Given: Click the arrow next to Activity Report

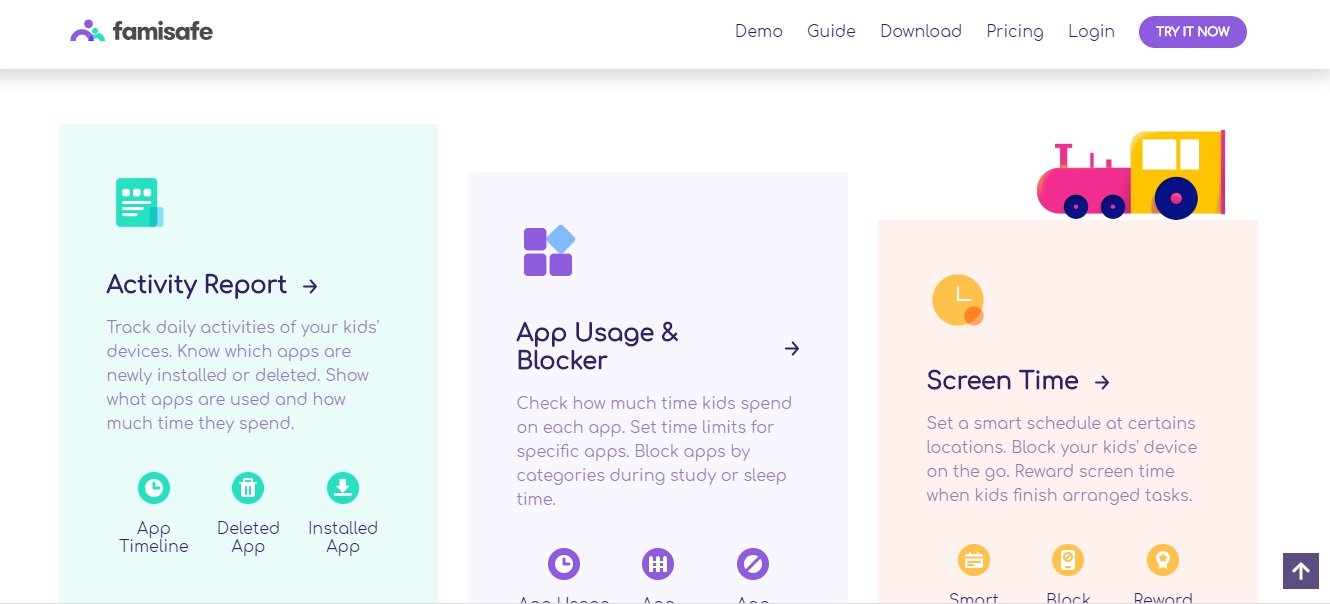Looking at the screenshot, I should tap(310, 286).
